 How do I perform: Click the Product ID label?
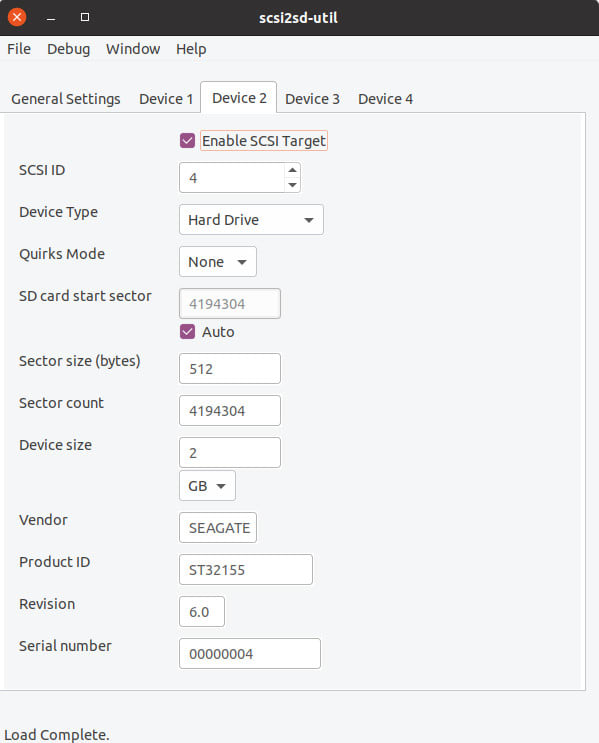coord(54,562)
